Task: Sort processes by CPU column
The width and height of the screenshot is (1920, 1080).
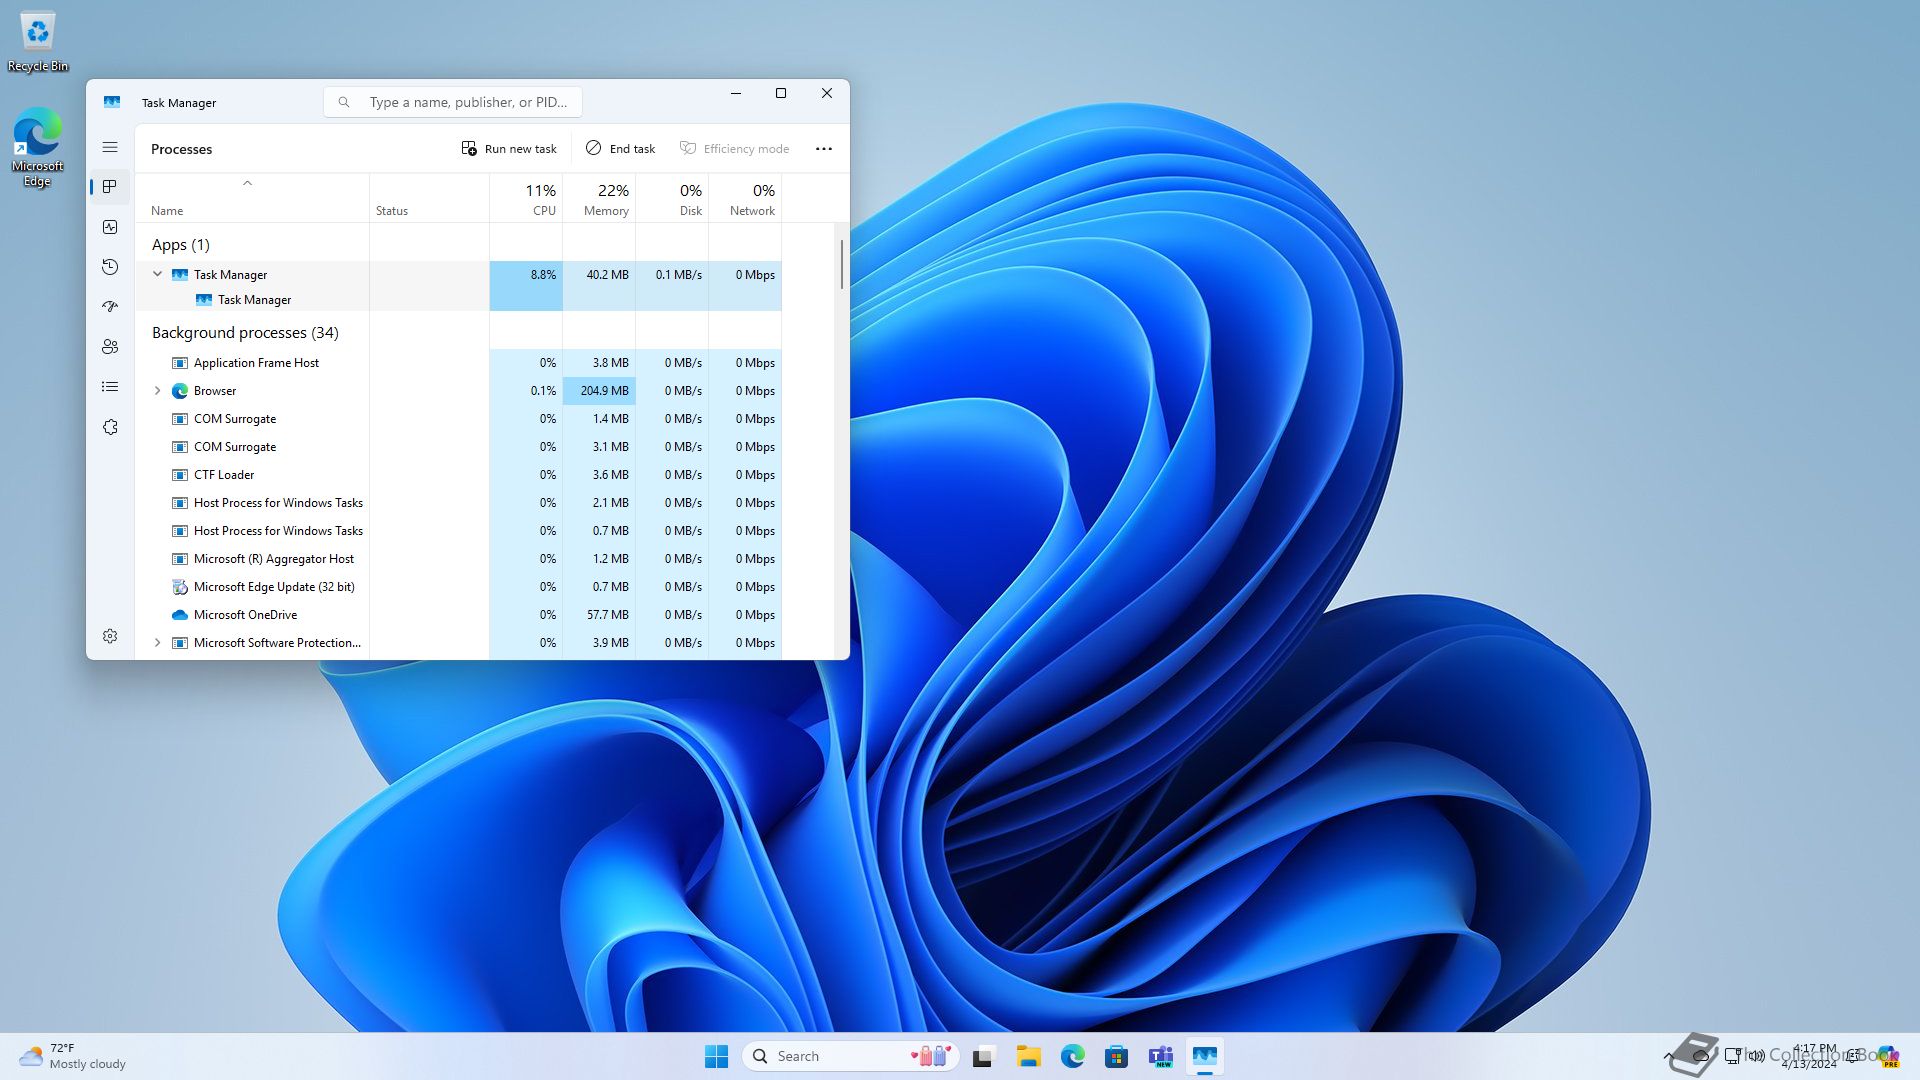Action: click(x=526, y=198)
